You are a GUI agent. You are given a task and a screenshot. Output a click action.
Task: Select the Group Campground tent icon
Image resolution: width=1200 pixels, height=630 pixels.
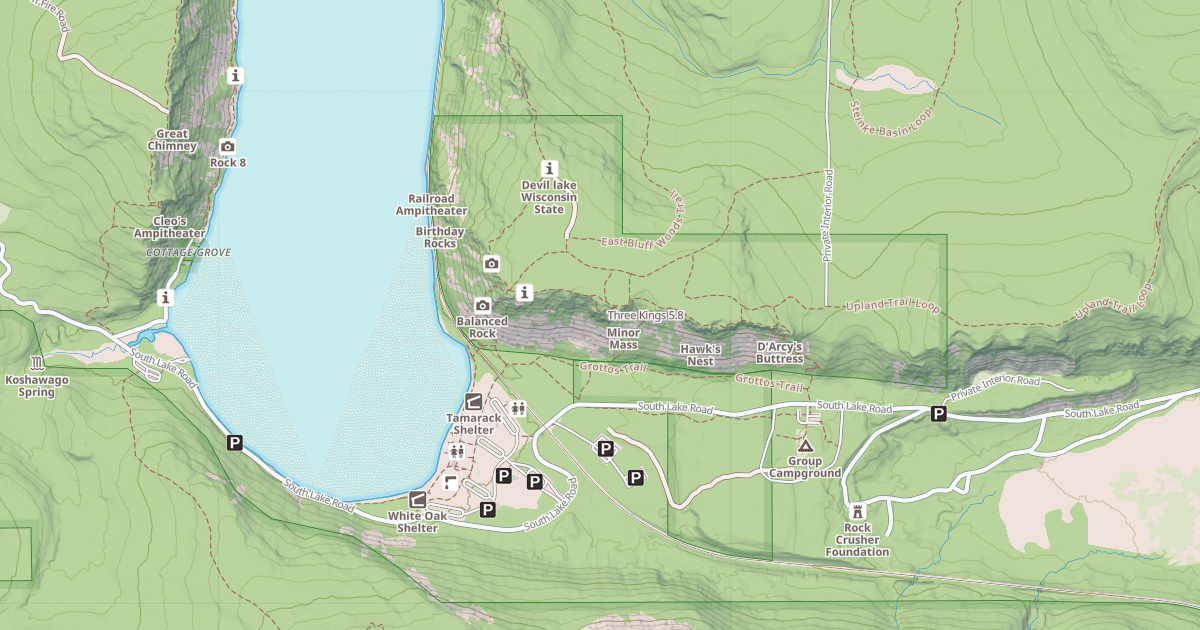[x=805, y=445]
